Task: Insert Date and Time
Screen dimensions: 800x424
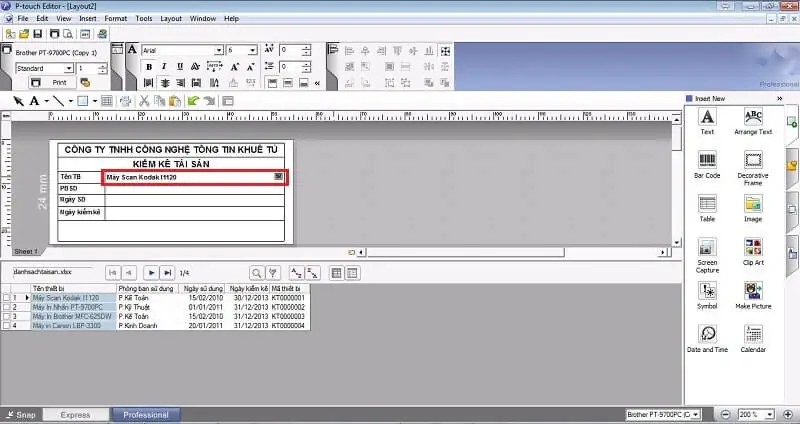Action: tap(707, 339)
